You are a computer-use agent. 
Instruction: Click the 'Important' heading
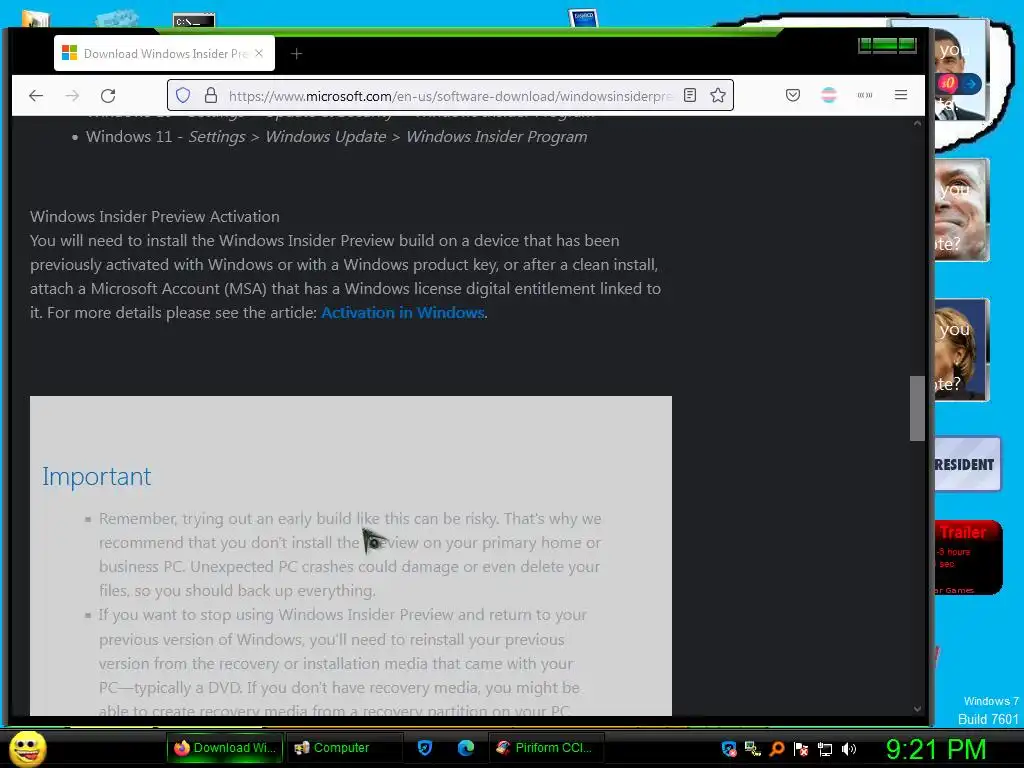97,477
